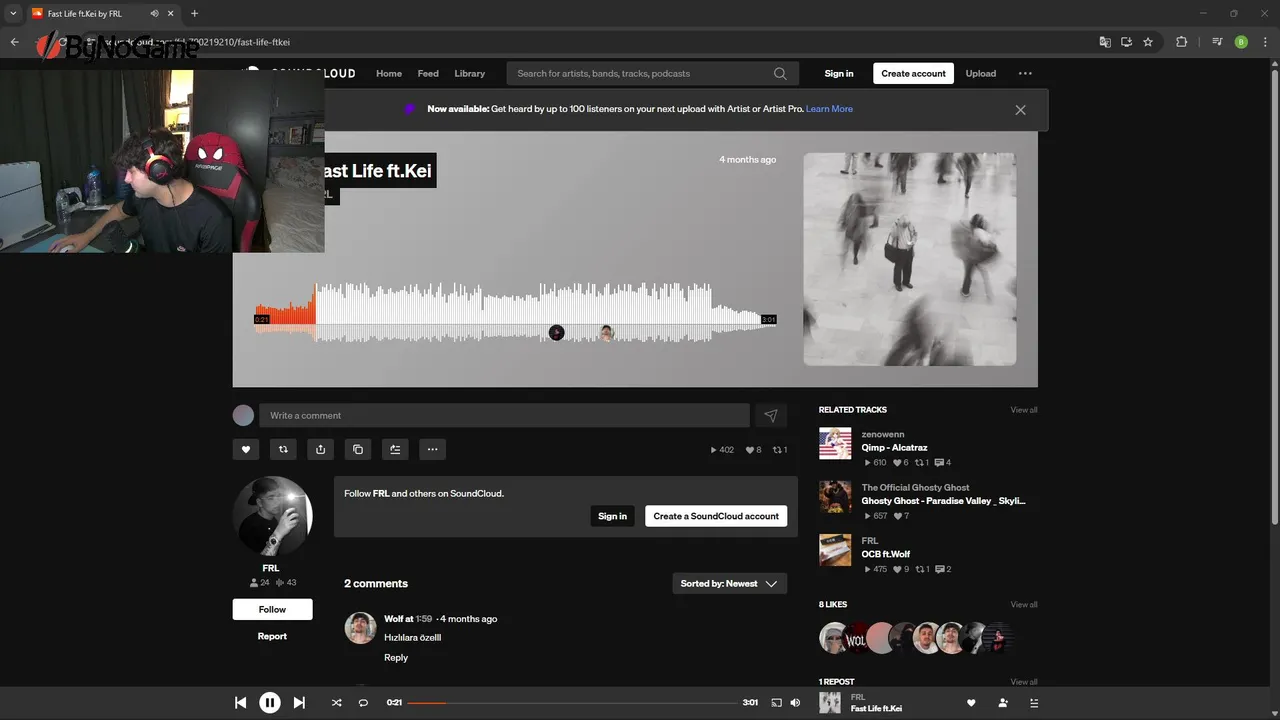Screen dimensions: 1280x720
Task: Mute the tab with its speaker icon
Action: pyautogui.click(x=155, y=14)
